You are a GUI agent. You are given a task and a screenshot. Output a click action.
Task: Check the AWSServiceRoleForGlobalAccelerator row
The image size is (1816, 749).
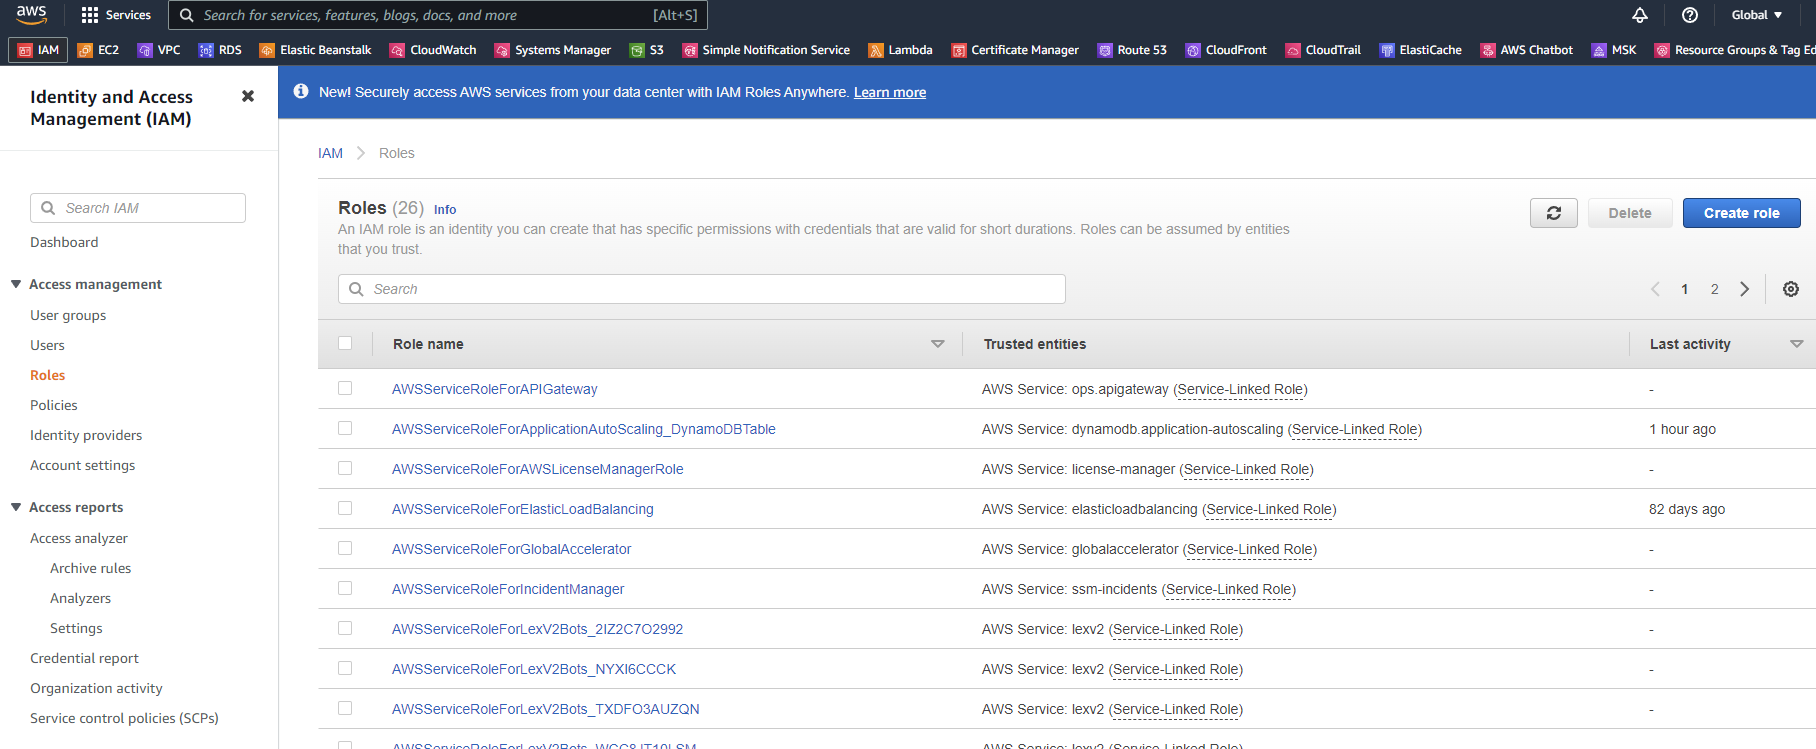click(345, 548)
